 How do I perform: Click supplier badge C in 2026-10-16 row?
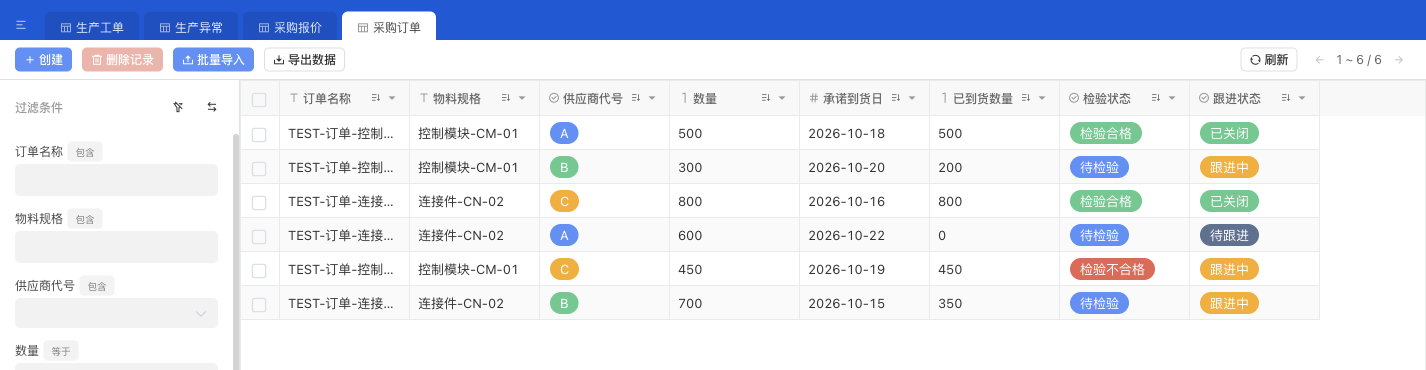click(564, 201)
